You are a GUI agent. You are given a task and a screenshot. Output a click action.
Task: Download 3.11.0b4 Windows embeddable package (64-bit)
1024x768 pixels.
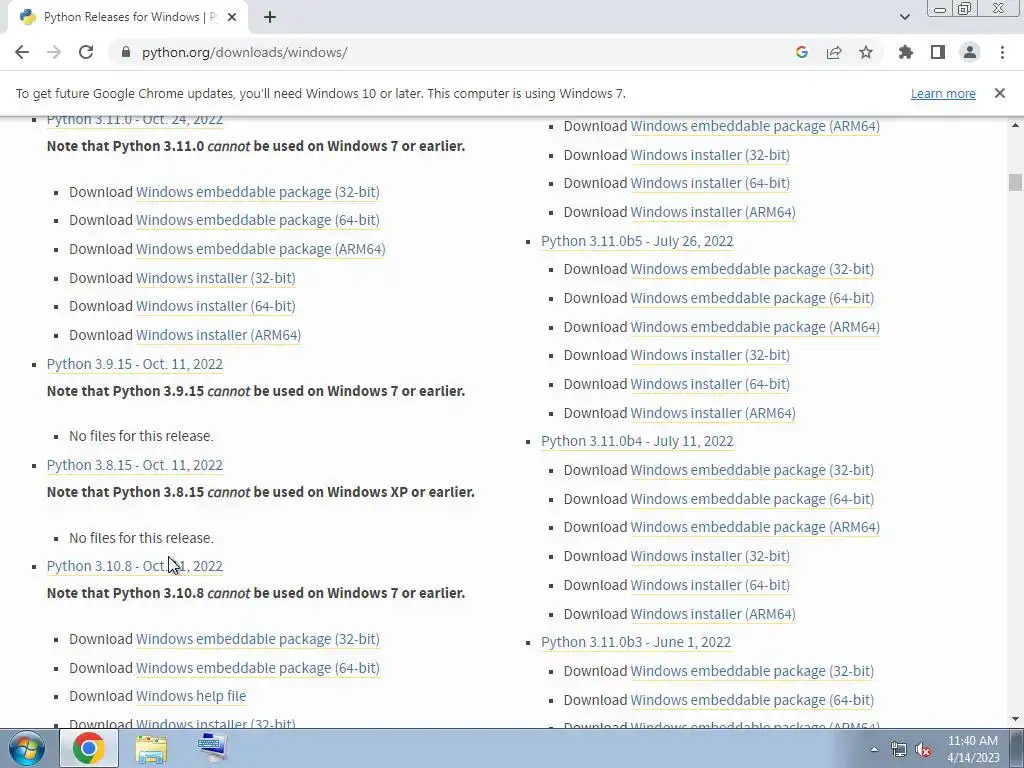coord(752,499)
